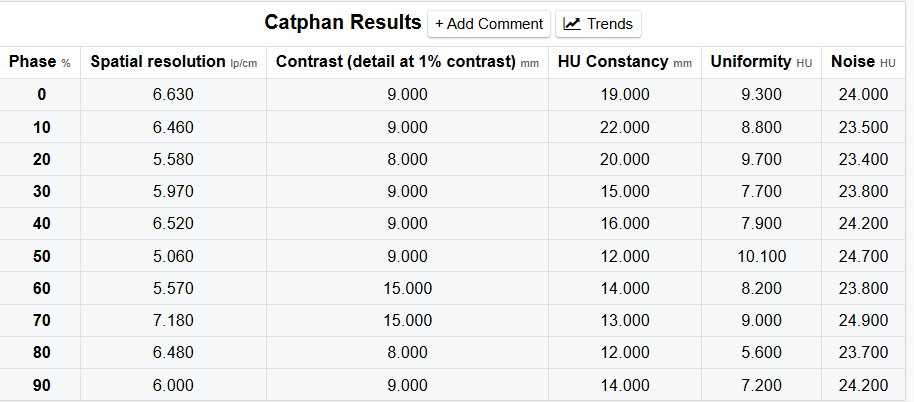Viewport: 914px width, 402px height.
Task: Select the HU Constancy column header
Action: [x=625, y=62]
